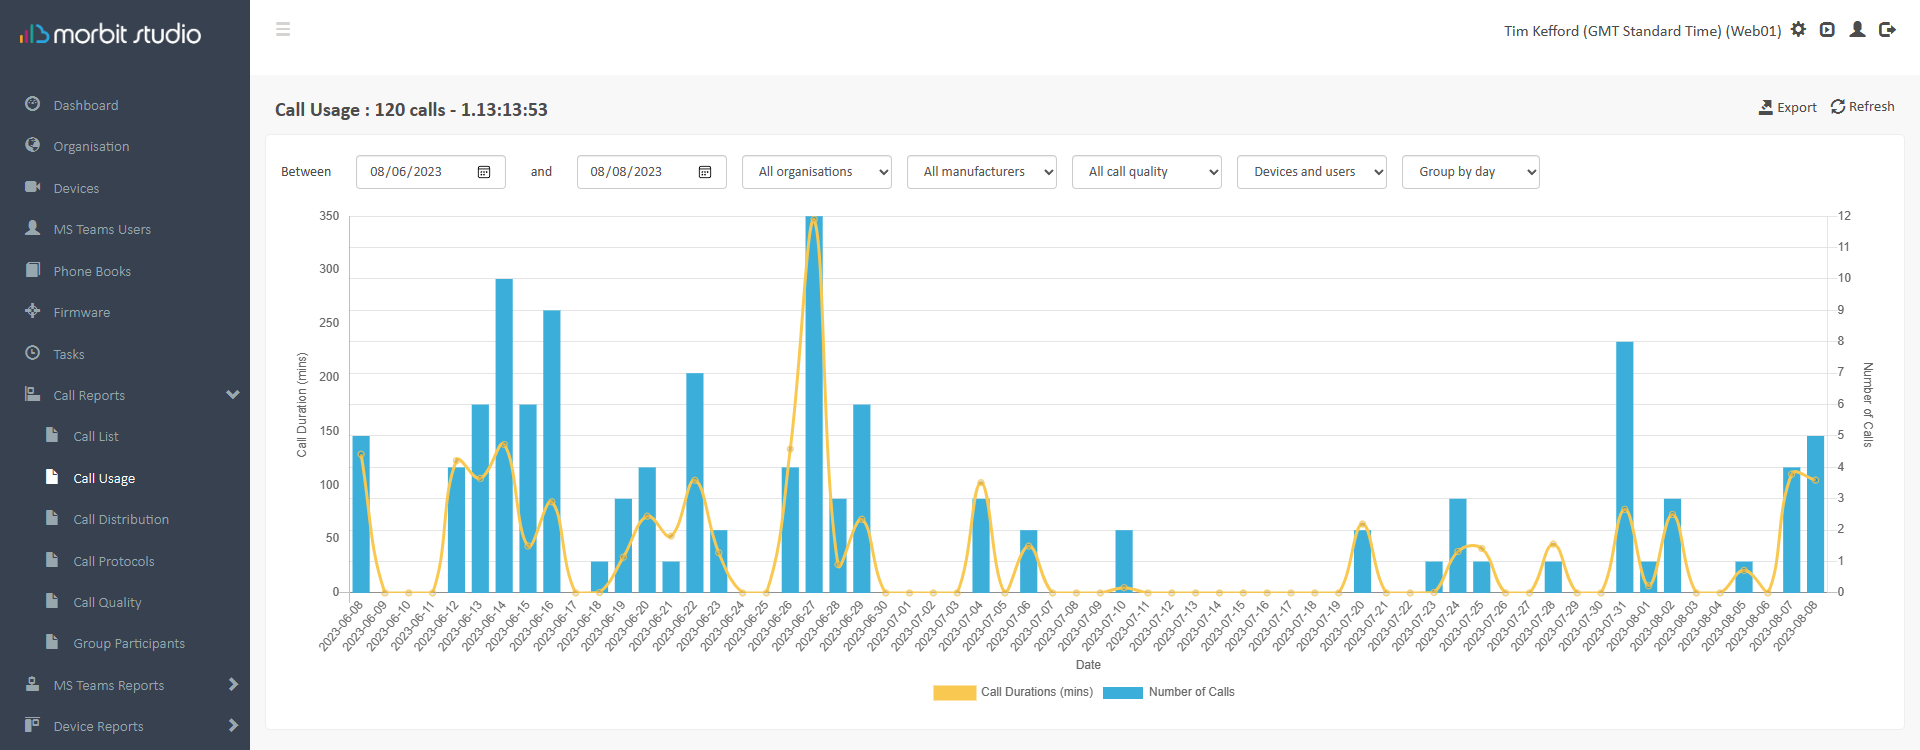Image resolution: width=1920 pixels, height=750 pixels.
Task: Toggle Call Durations legend series
Action: [1013, 692]
